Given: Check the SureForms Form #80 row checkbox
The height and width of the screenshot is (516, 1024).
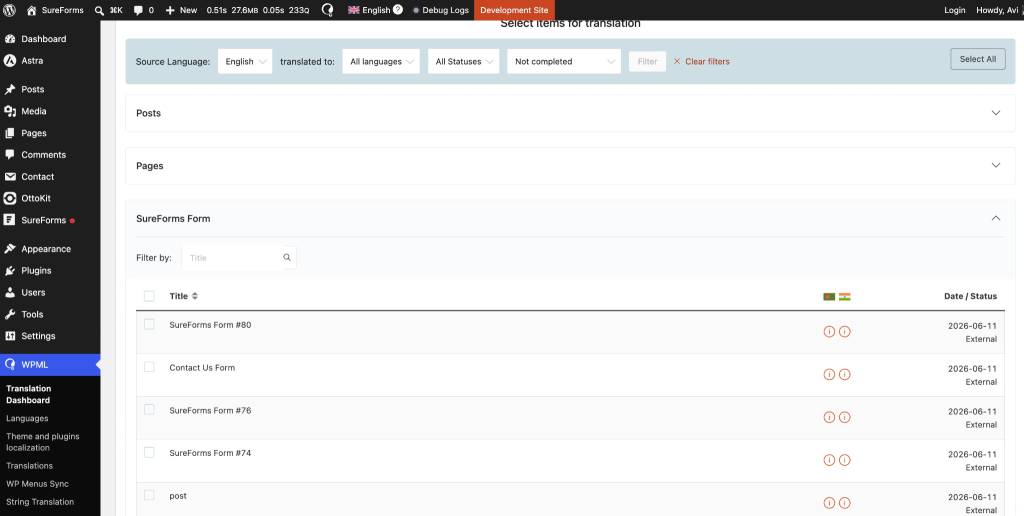Looking at the screenshot, I should (149, 324).
